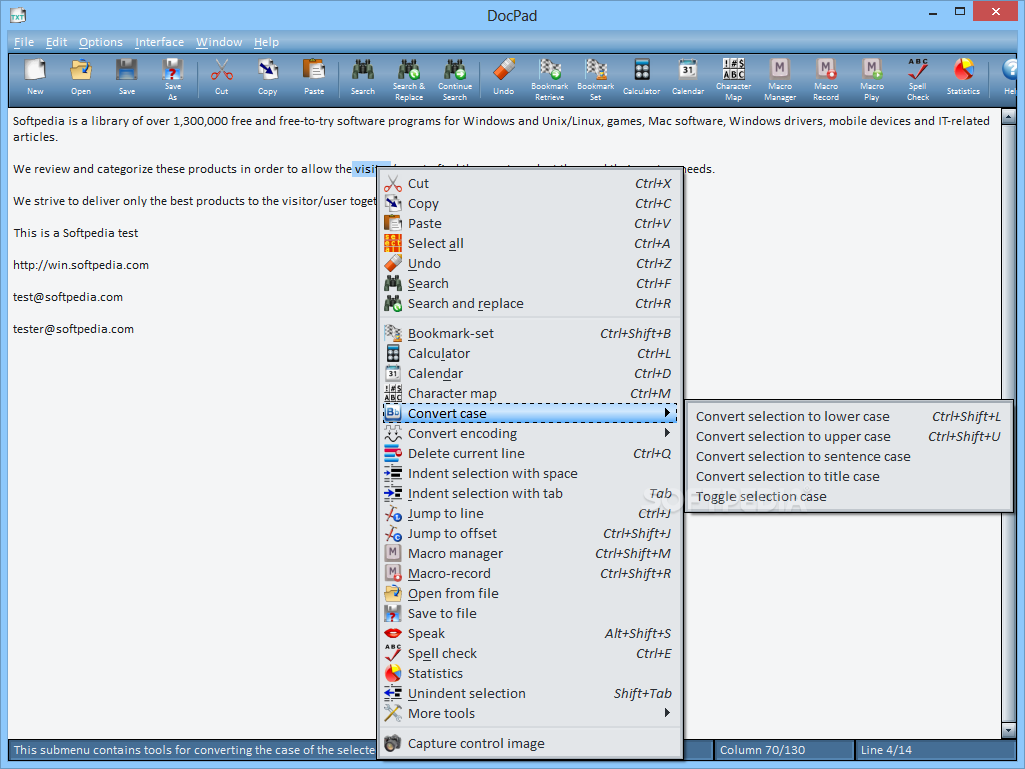Image resolution: width=1025 pixels, height=769 pixels.
Task: Choose Capture control image entry
Action: [529, 743]
